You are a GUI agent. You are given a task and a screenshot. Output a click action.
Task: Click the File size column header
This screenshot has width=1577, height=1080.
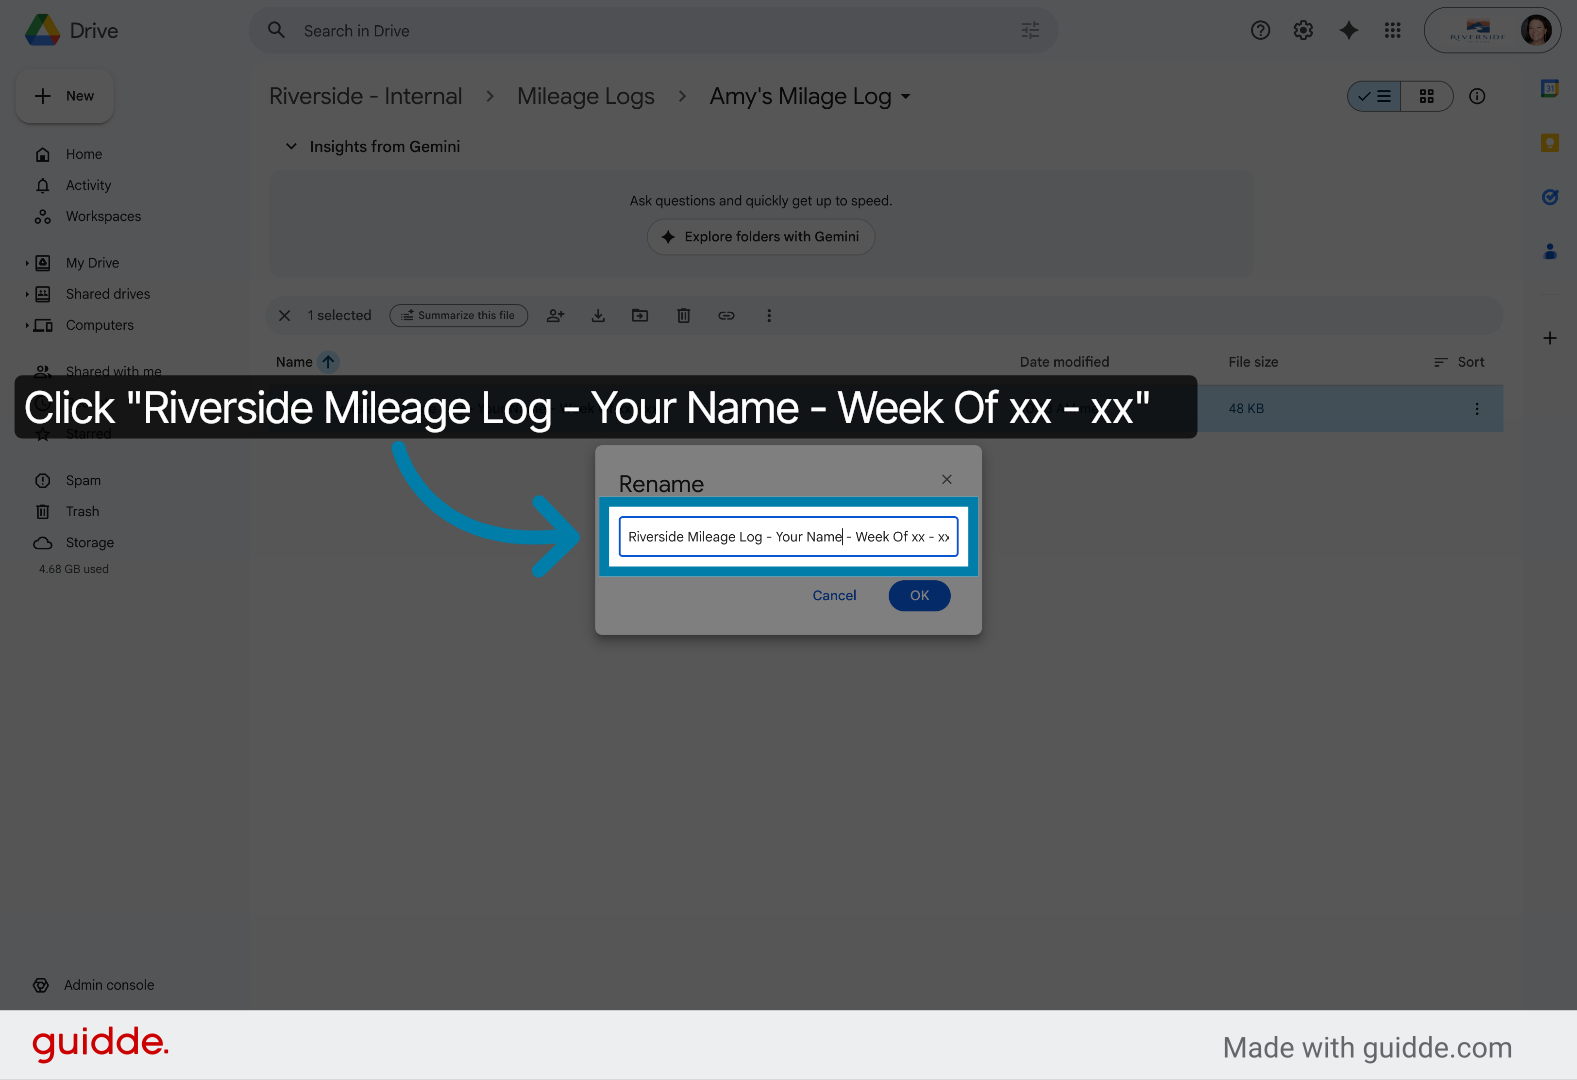tap(1253, 362)
